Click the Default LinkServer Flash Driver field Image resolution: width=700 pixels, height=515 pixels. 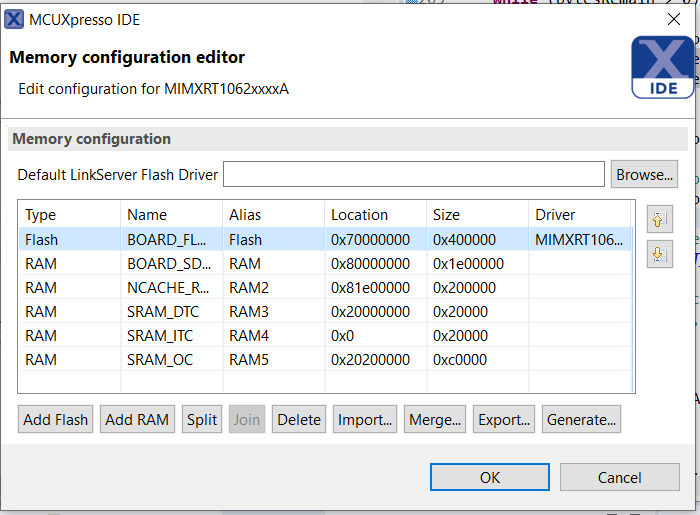pos(413,174)
